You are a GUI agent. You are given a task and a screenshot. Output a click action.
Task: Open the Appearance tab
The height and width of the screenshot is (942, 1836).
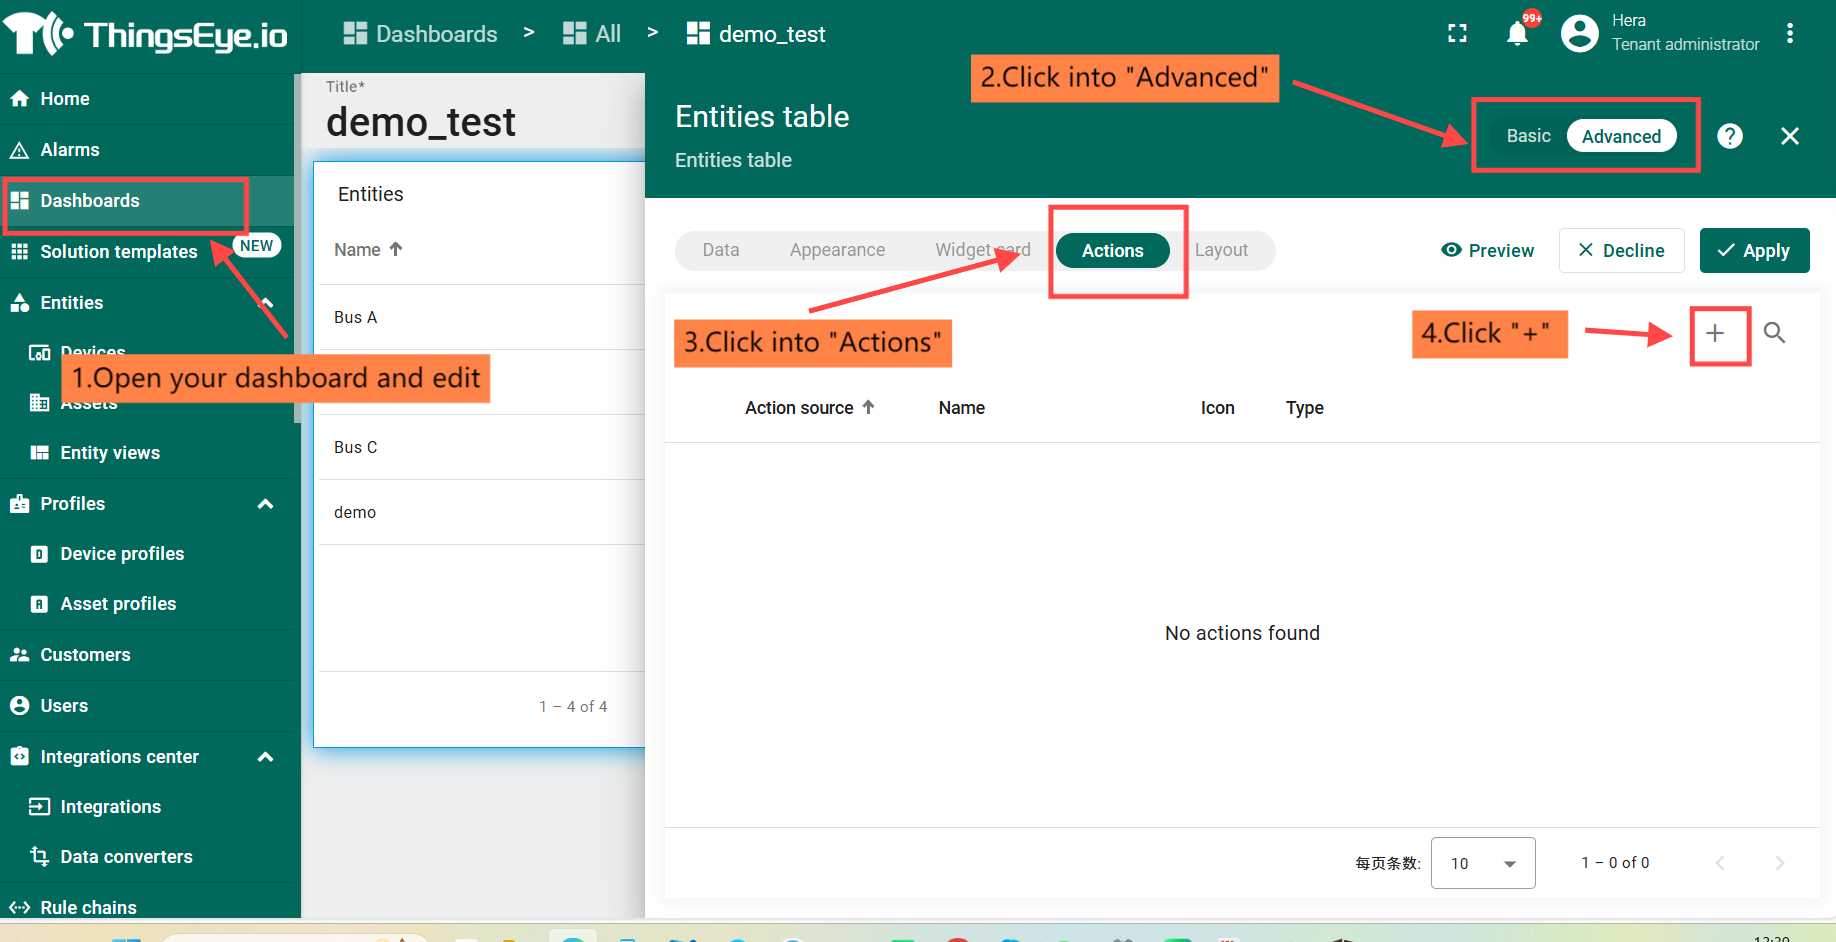(x=837, y=250)
